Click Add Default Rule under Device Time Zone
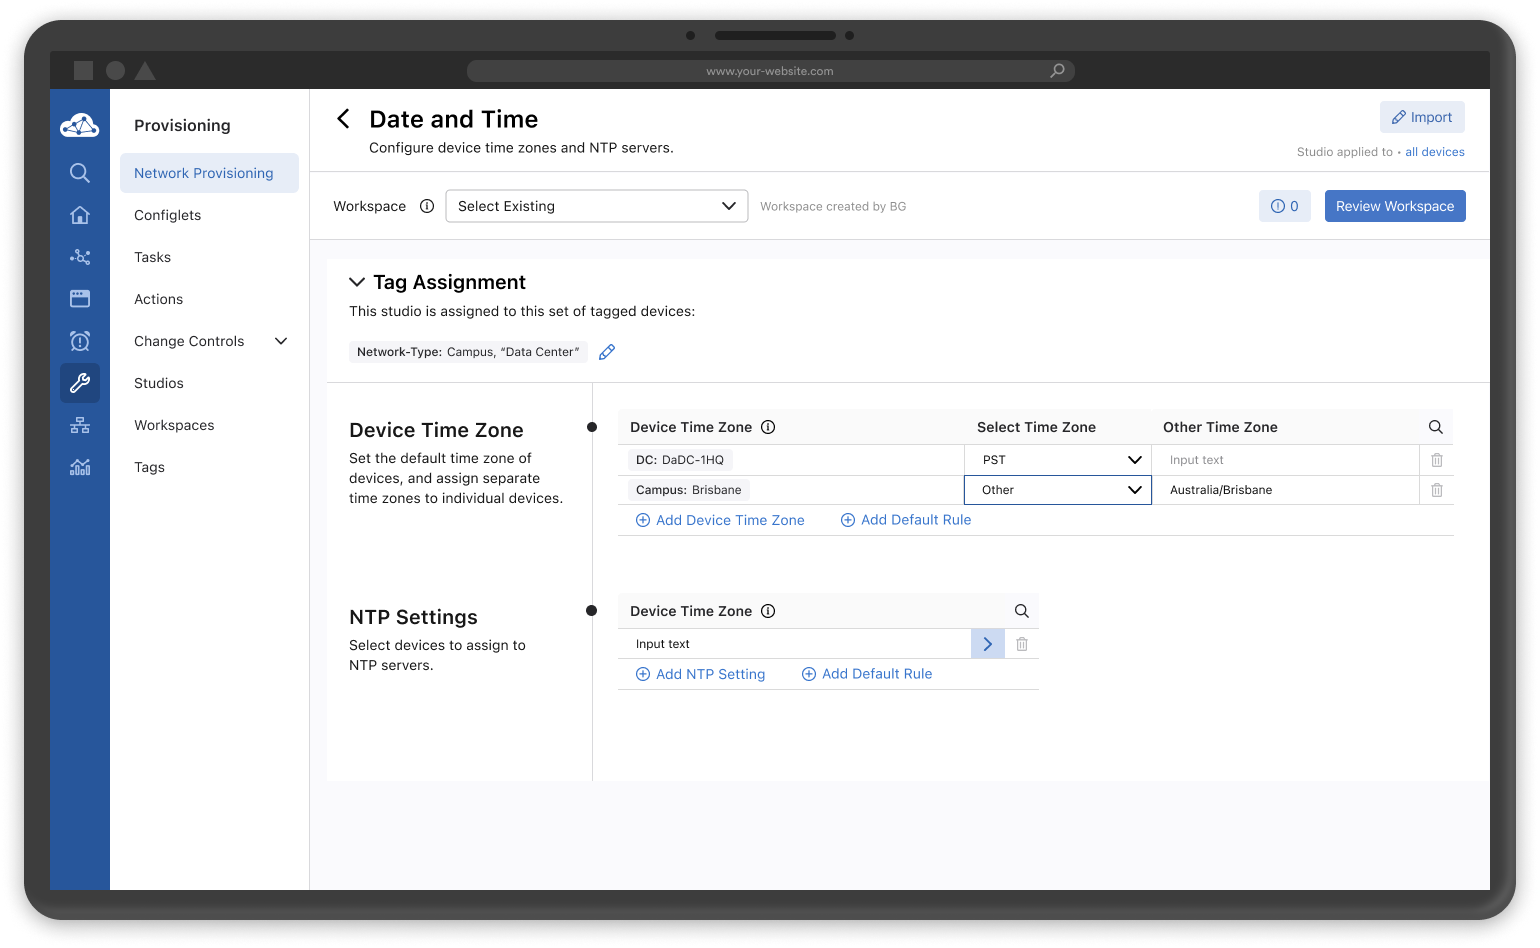The height and width of the screenshot is (948, 1540). click(906, 520)
